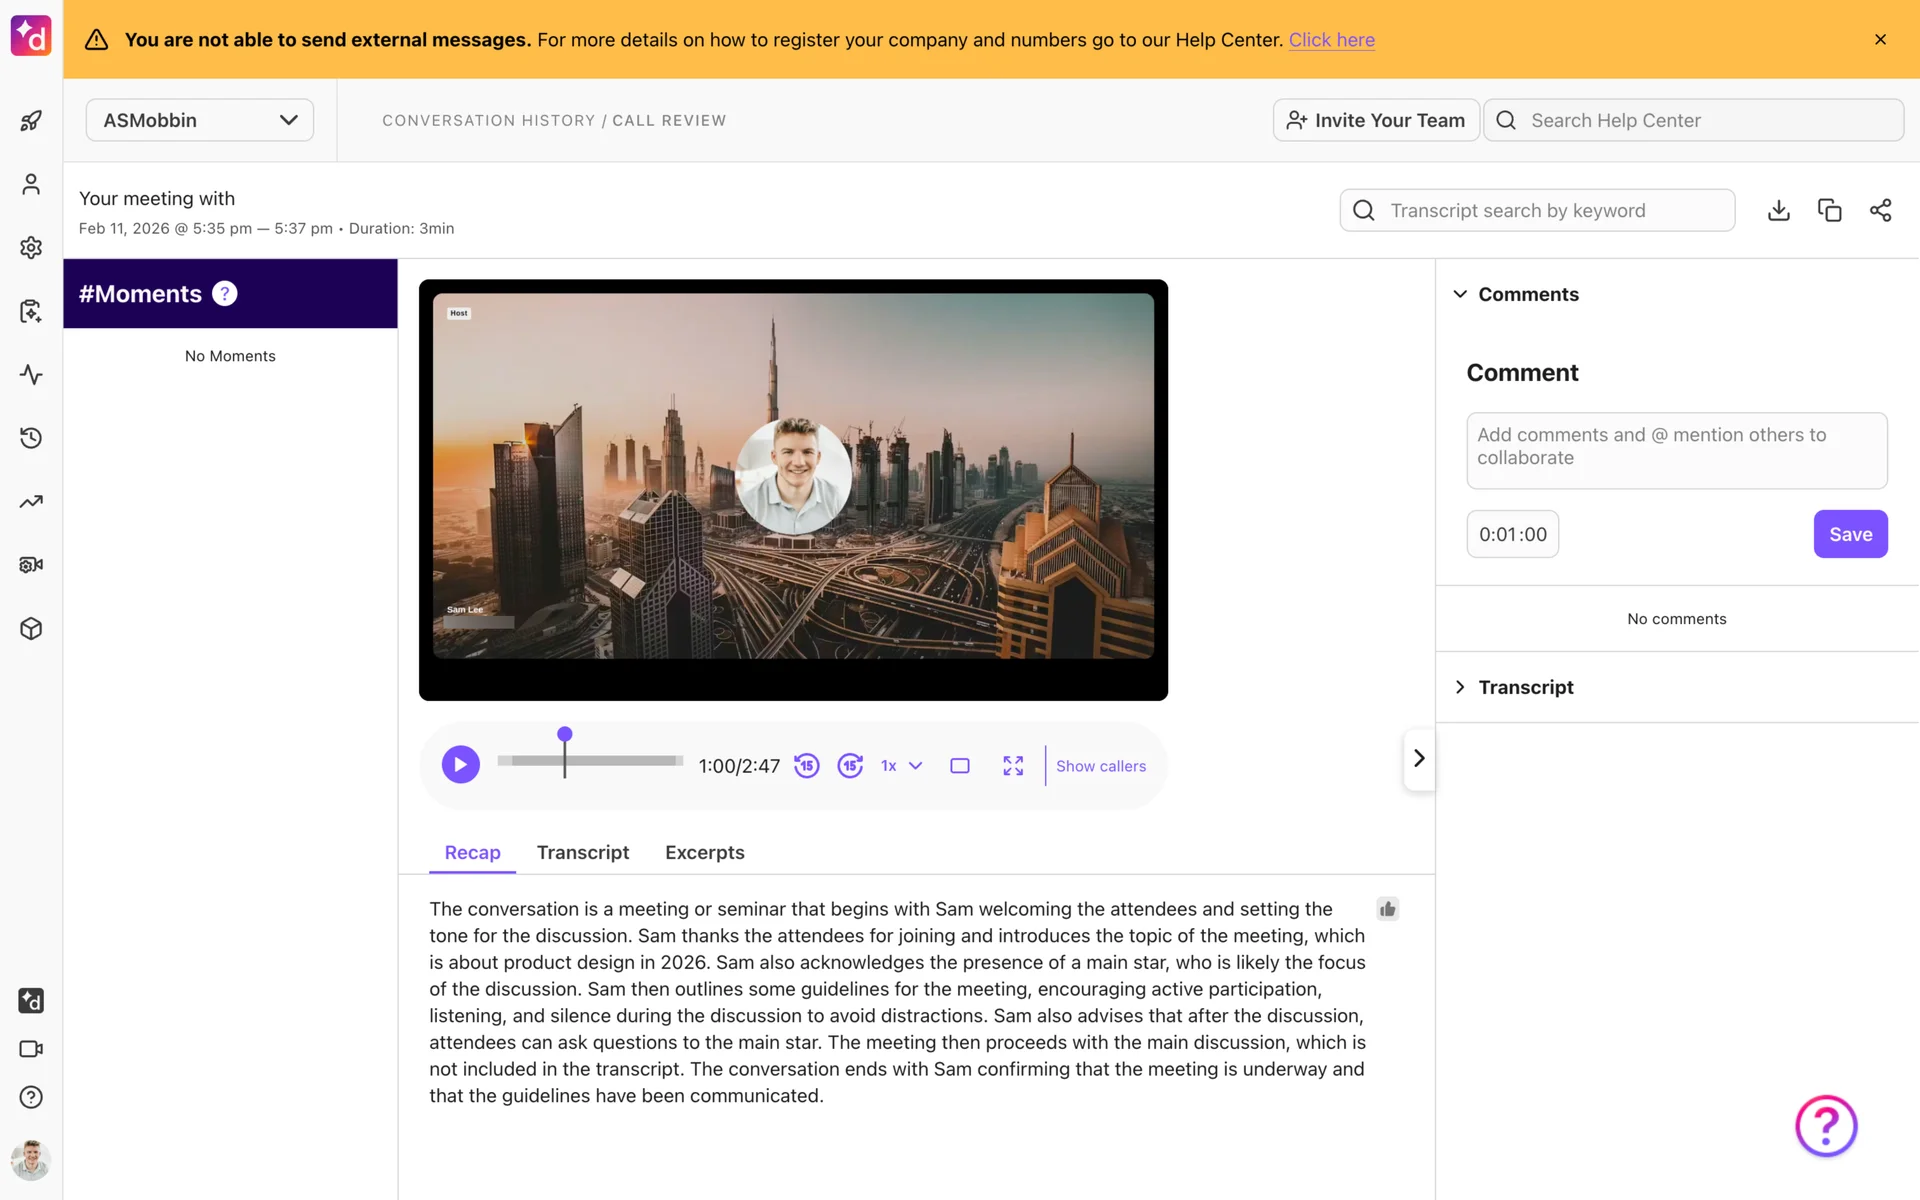Show callers in the player
Screen dimensions: 1920x1200
pos(1101,766)
